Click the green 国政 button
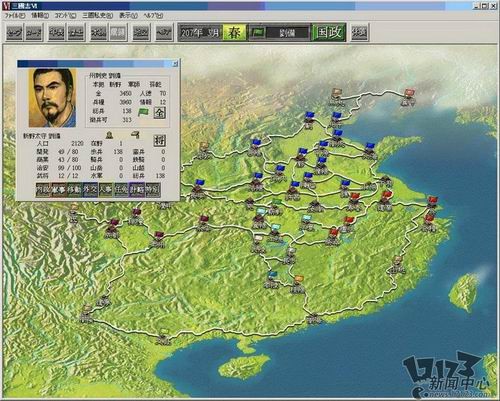Screen dimensions: 500x401 pyautogui.click(x=329, y=33)
